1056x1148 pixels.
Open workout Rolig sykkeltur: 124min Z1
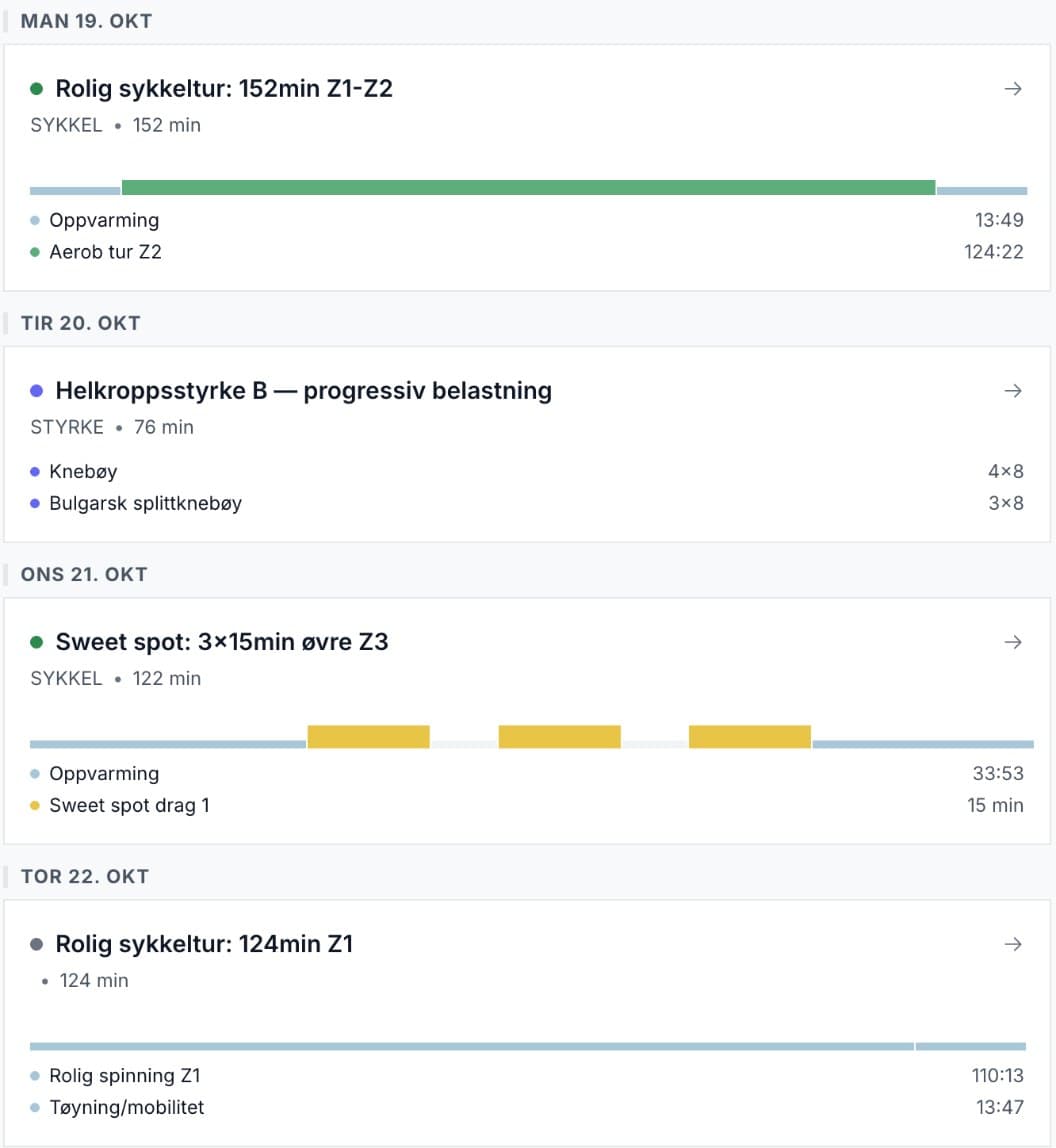click(x=204, y=944)
